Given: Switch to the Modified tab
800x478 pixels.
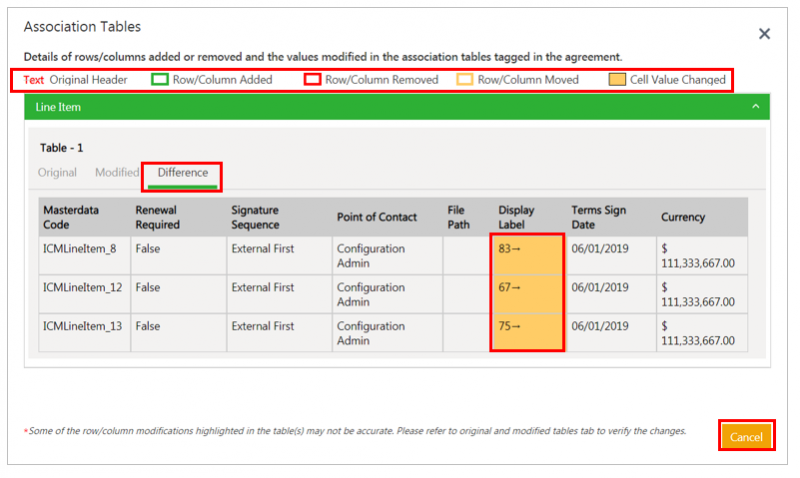Looking at the screenshot, I should 117,172.
